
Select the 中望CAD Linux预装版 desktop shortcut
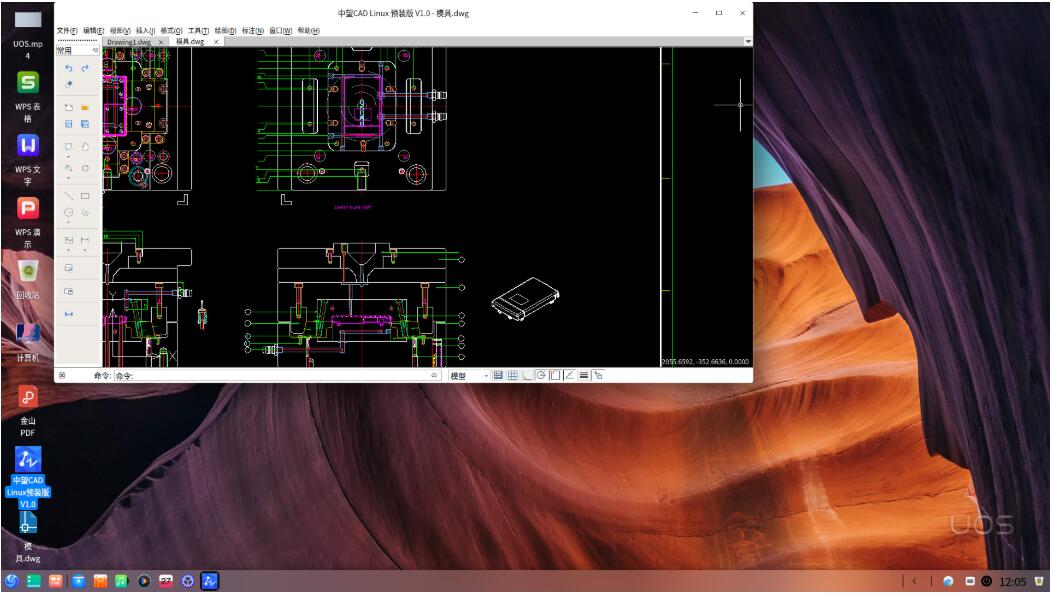28,478
